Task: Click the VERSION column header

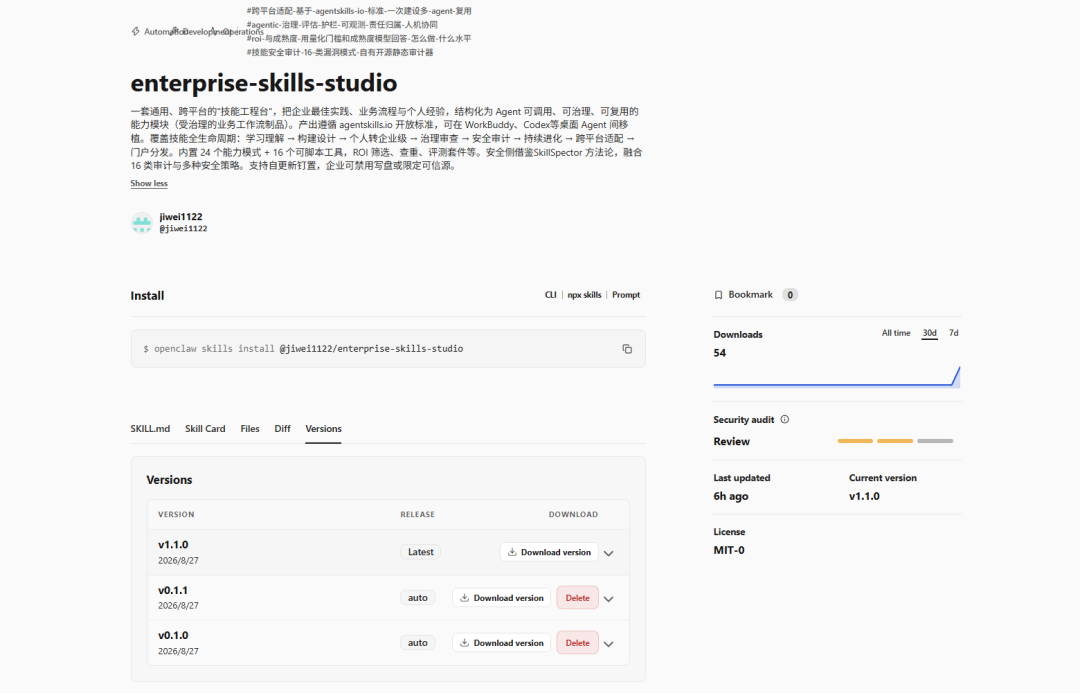Action: tap(176, 515)
